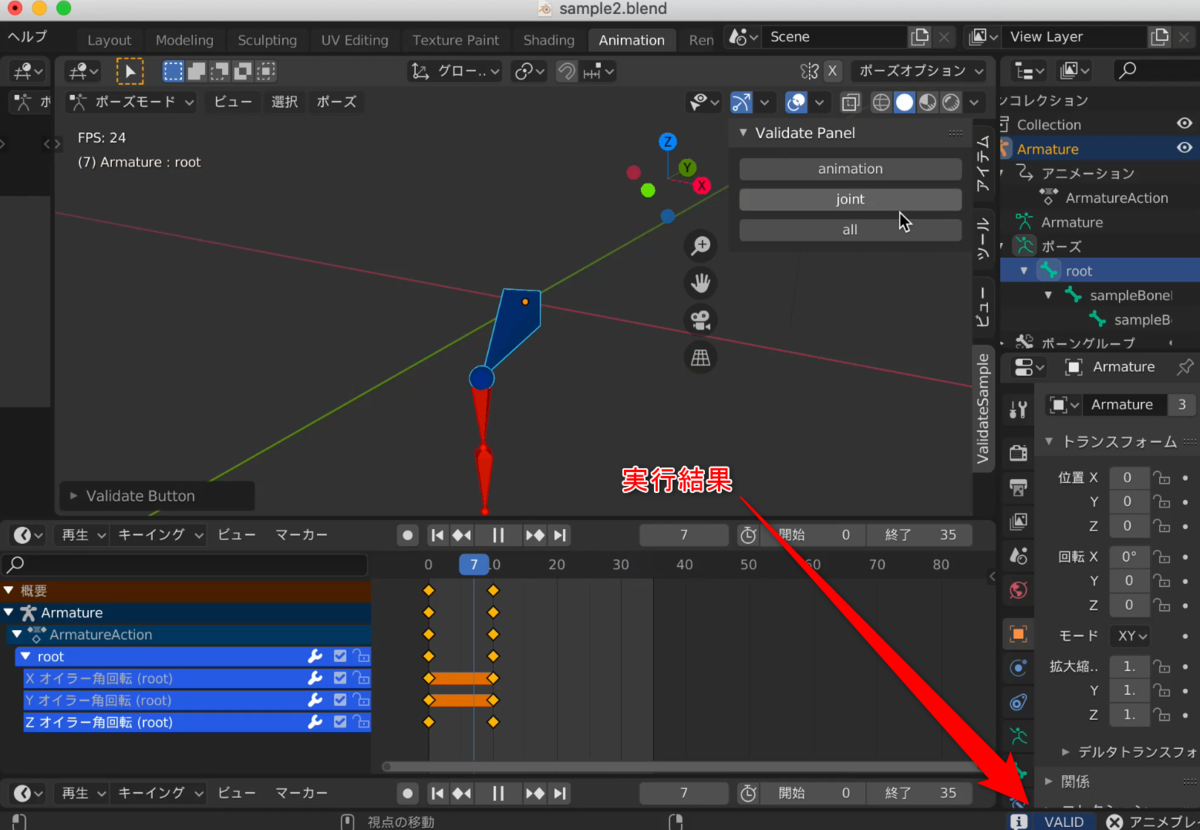The height and width of the screenshot is (830, 1200).
Task: Switch viewport to wireframe shading
Action: coord(881,102)
